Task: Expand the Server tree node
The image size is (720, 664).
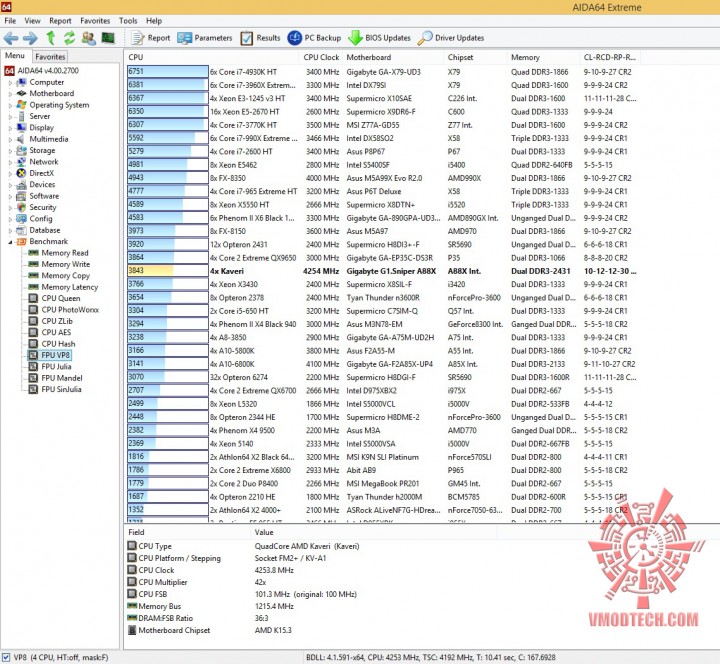Action: click(x=10, y=117)
